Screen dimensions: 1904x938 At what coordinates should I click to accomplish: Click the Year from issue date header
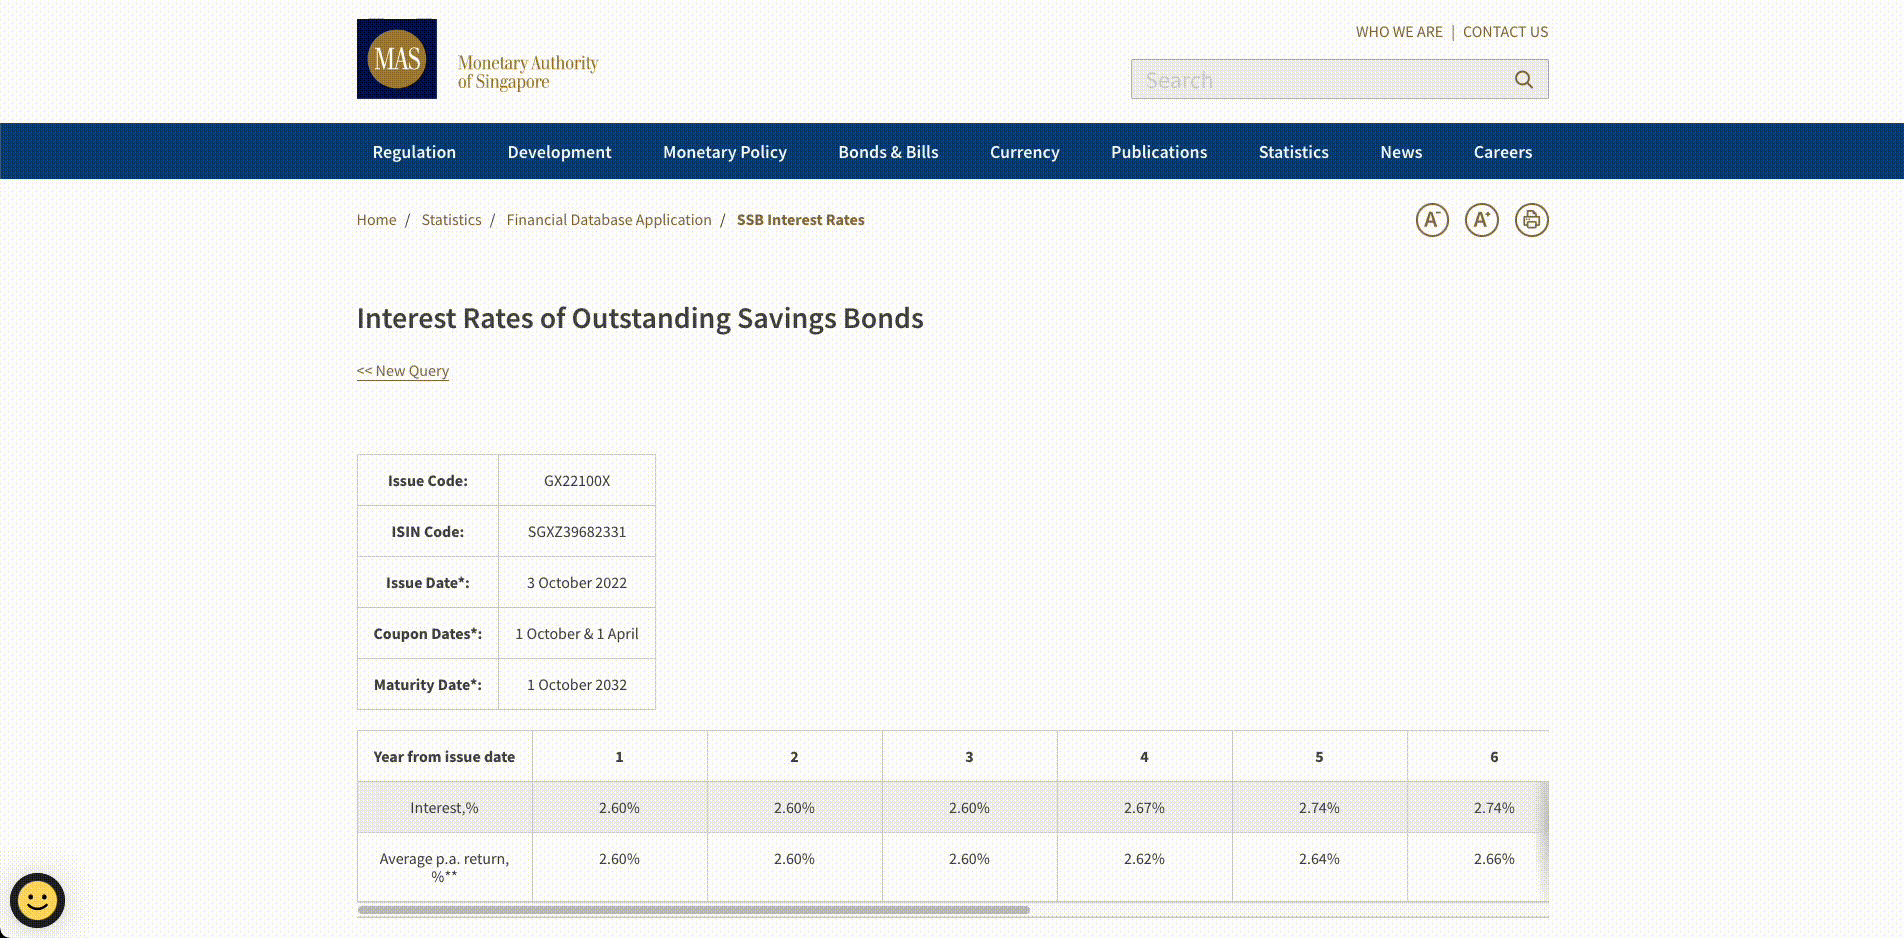click(x=444, y=757)
